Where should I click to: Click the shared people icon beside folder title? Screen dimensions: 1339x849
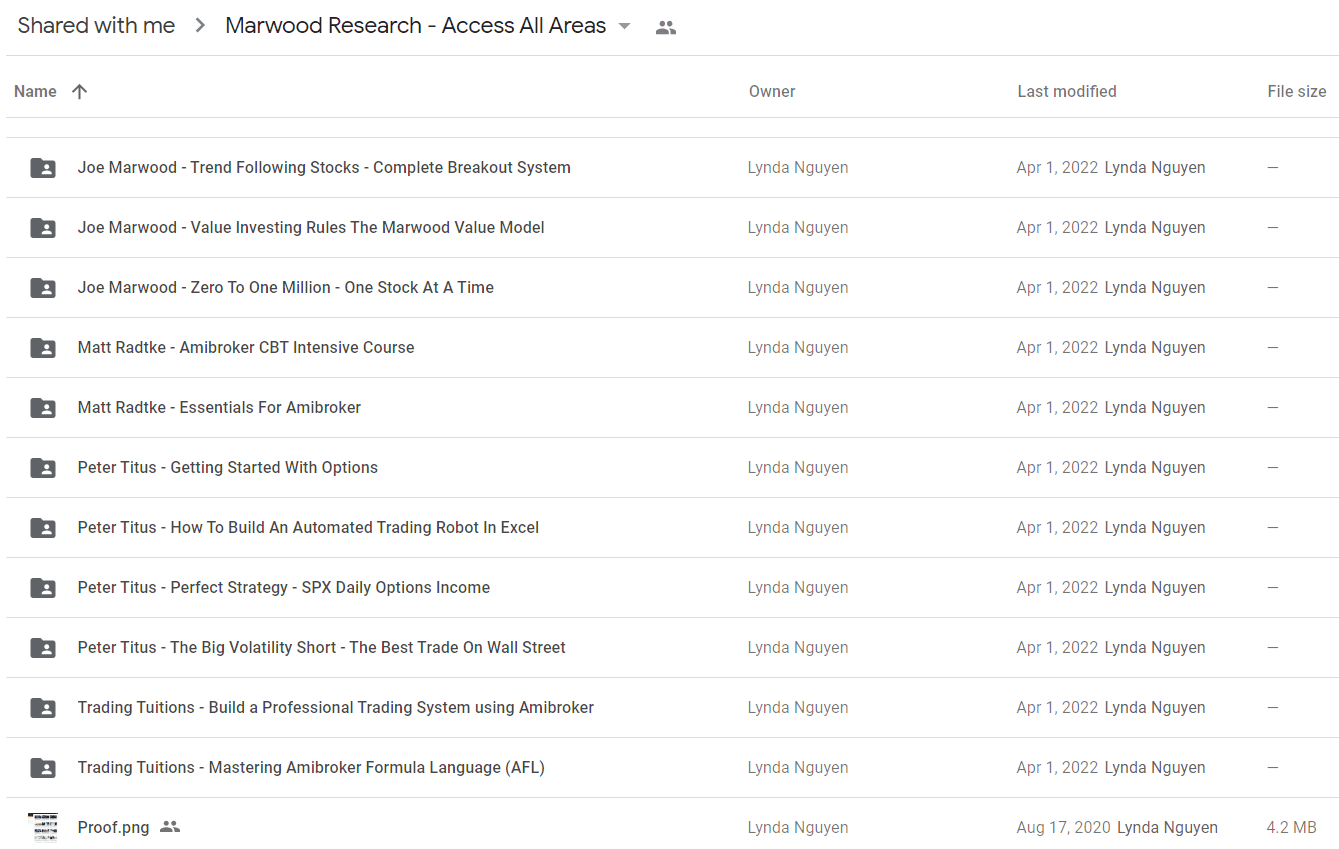pyautogui.click(x=666, y=28)
